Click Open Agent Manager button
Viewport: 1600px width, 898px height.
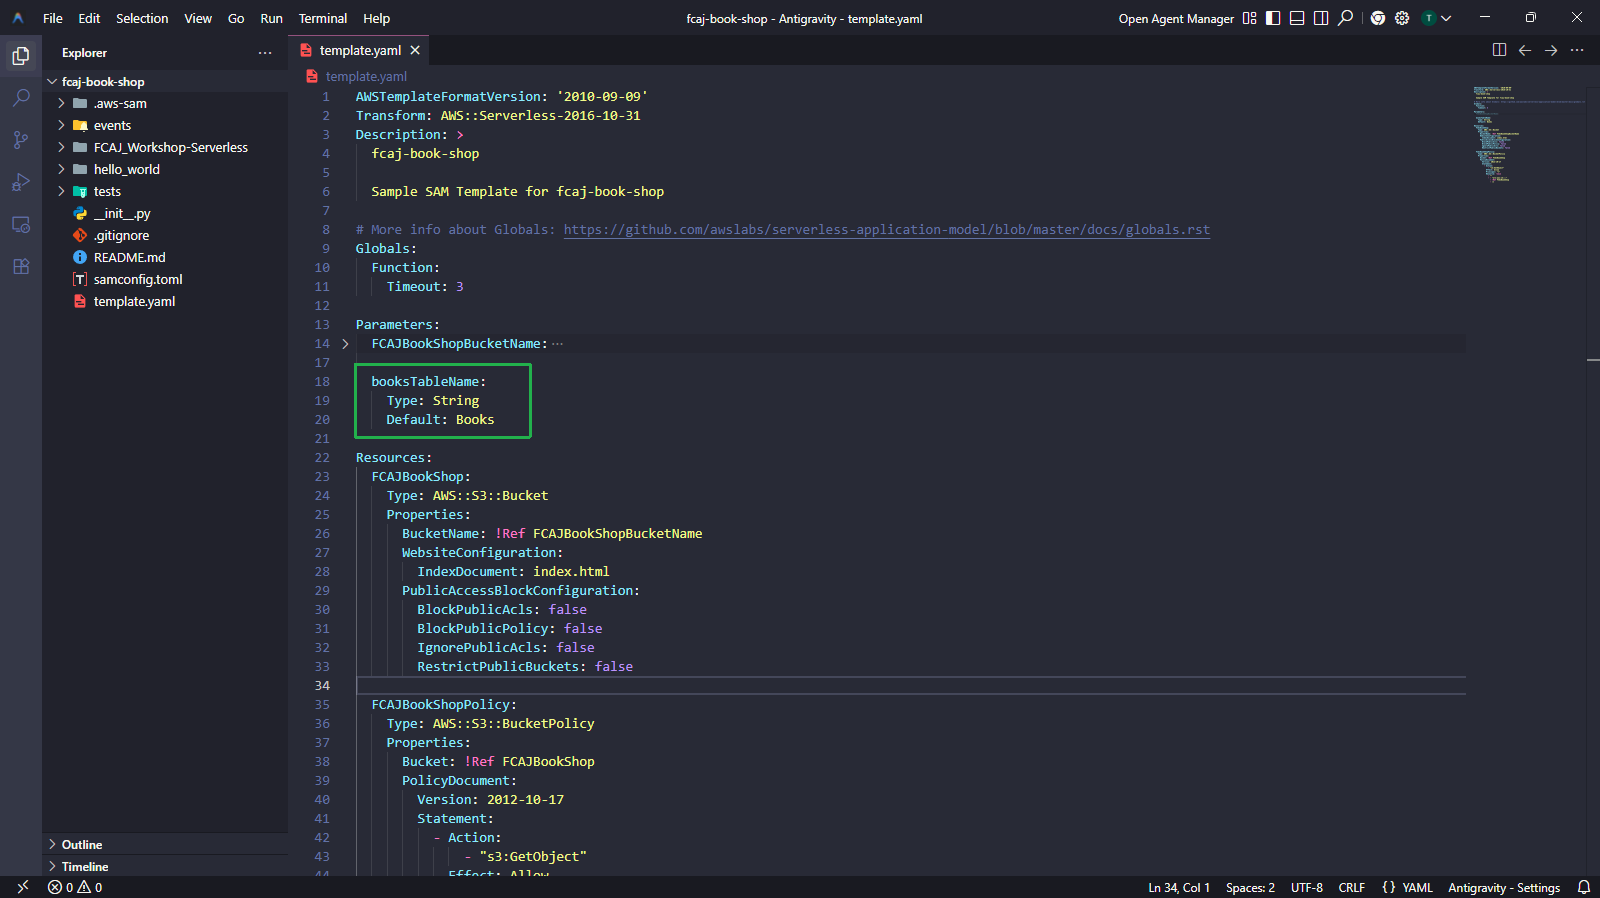pos(1176,18)
